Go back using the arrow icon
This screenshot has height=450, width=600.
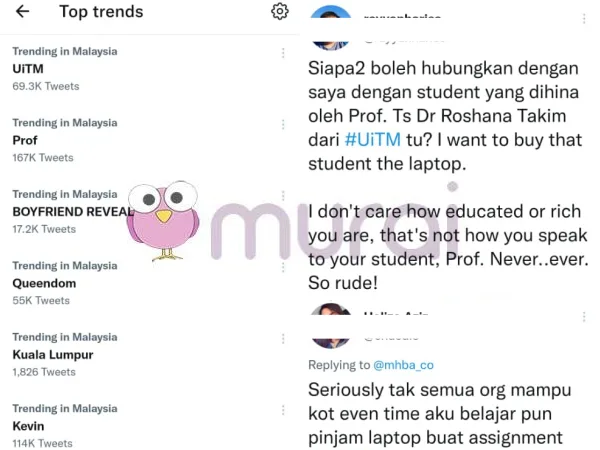pyautogui.click(x=23, y=11)
